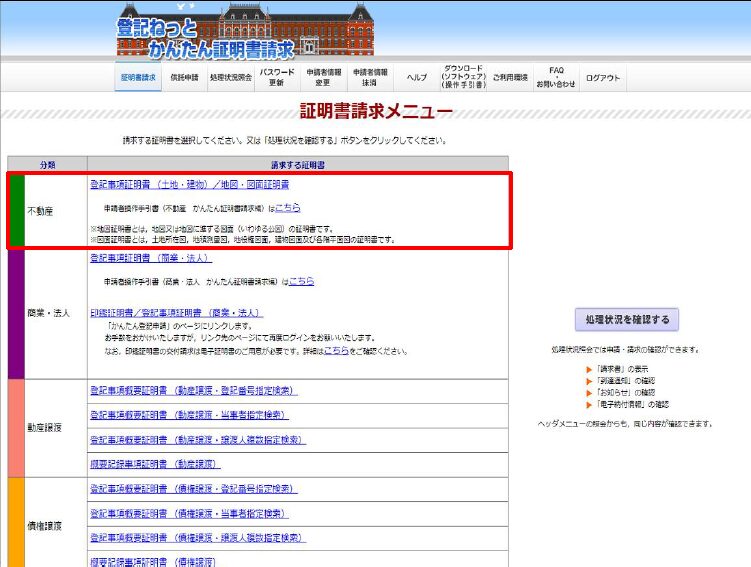The height and width of the screenshot is (567, 751).
Task: Open 登記事項証明書（土地・建物）／地図・図面証明書 link
Action: 190,185
